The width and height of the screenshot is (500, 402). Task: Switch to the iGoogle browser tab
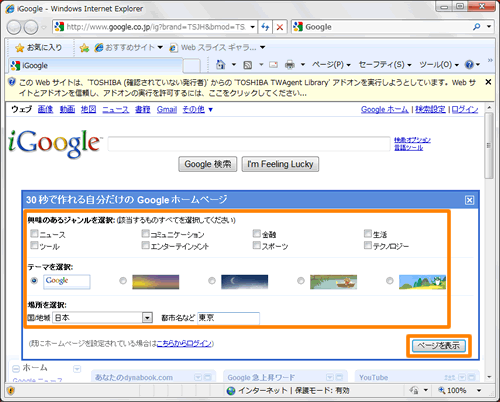point(95,65)
